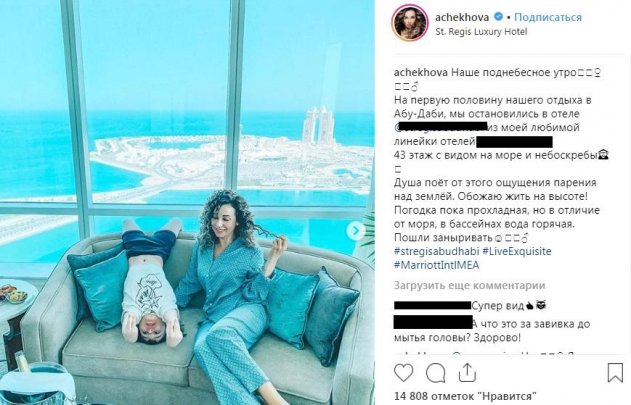Open hashtag #MarriottIntIMEA
This screenshot has width=631, height=405.
tap(437, 265)
